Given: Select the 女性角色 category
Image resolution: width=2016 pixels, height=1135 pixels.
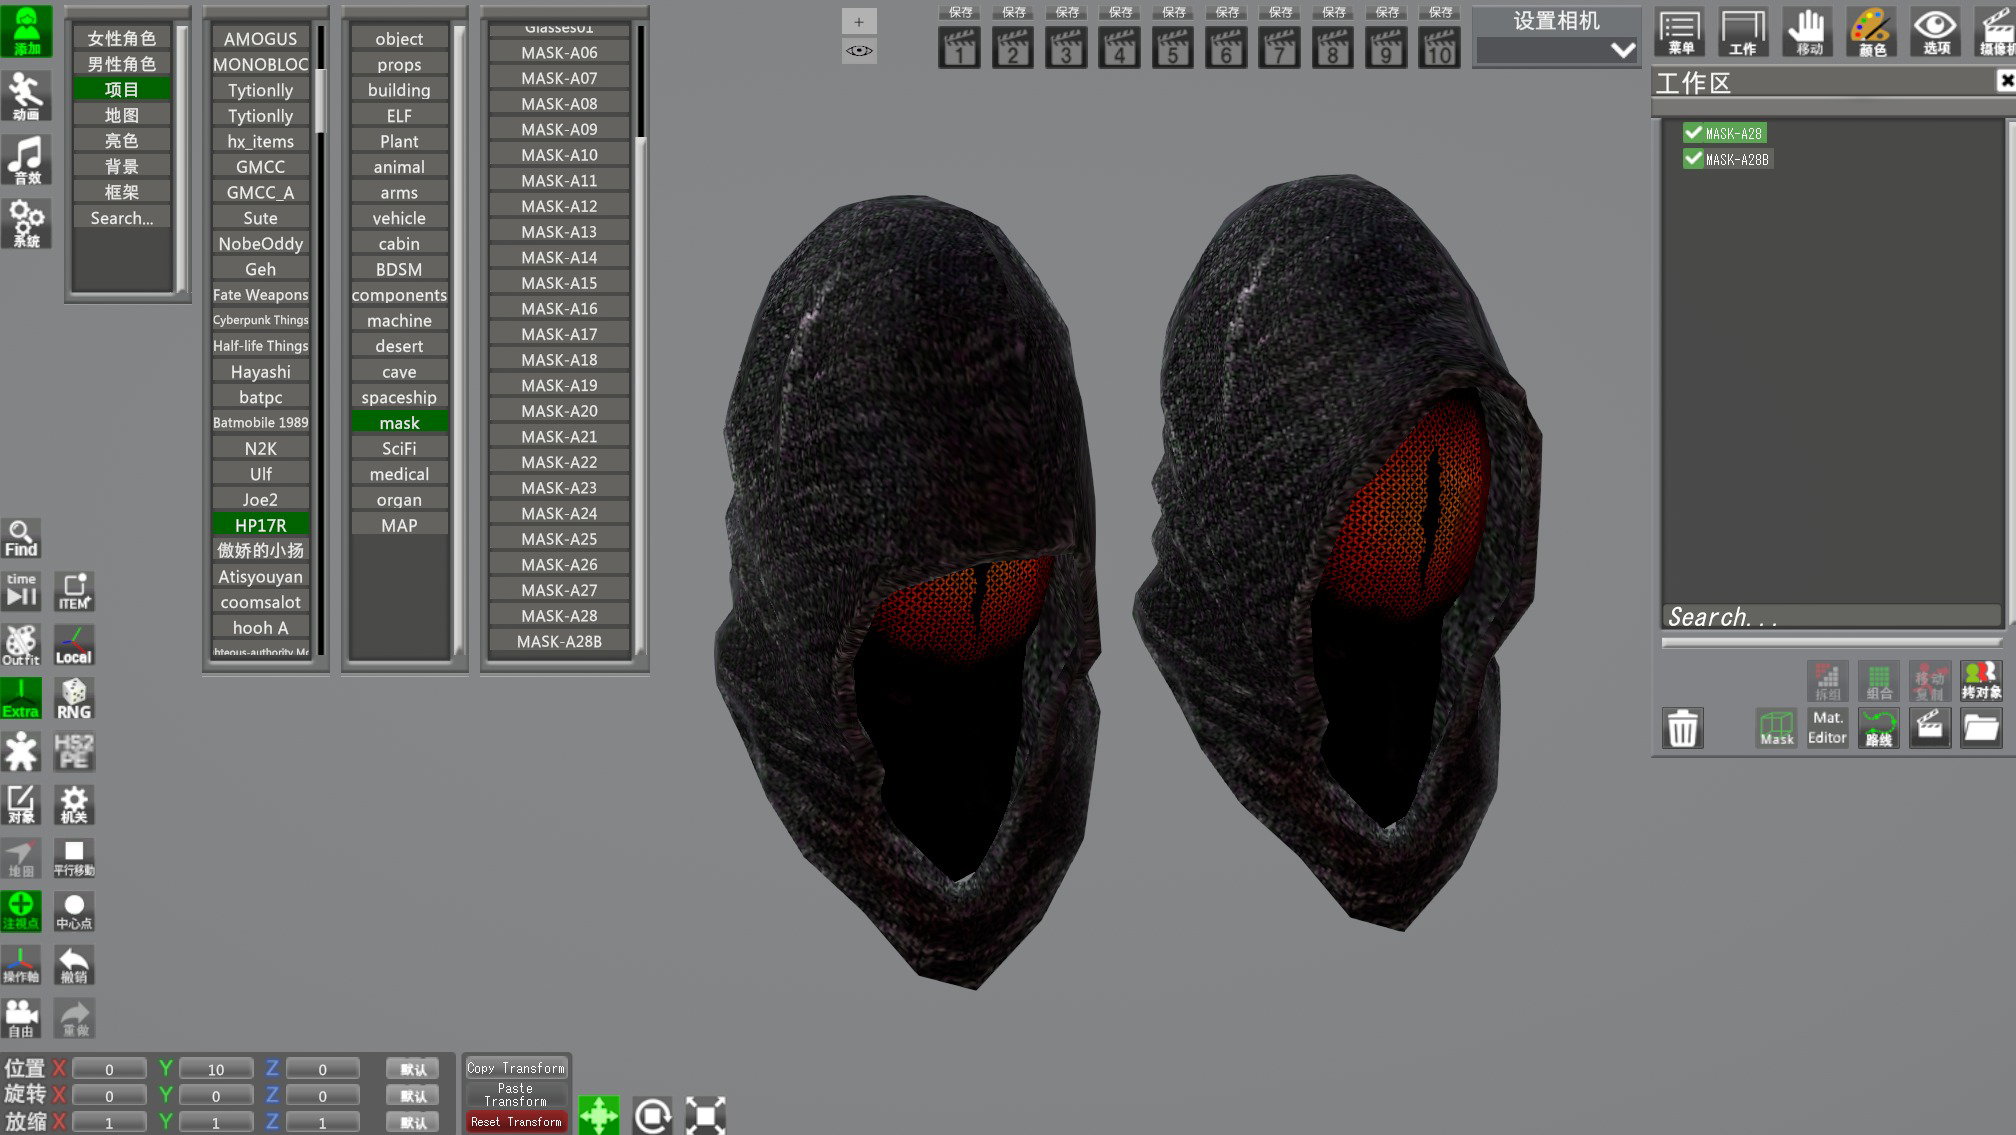Looking at the screenshot, I should (x=122, y=38).
